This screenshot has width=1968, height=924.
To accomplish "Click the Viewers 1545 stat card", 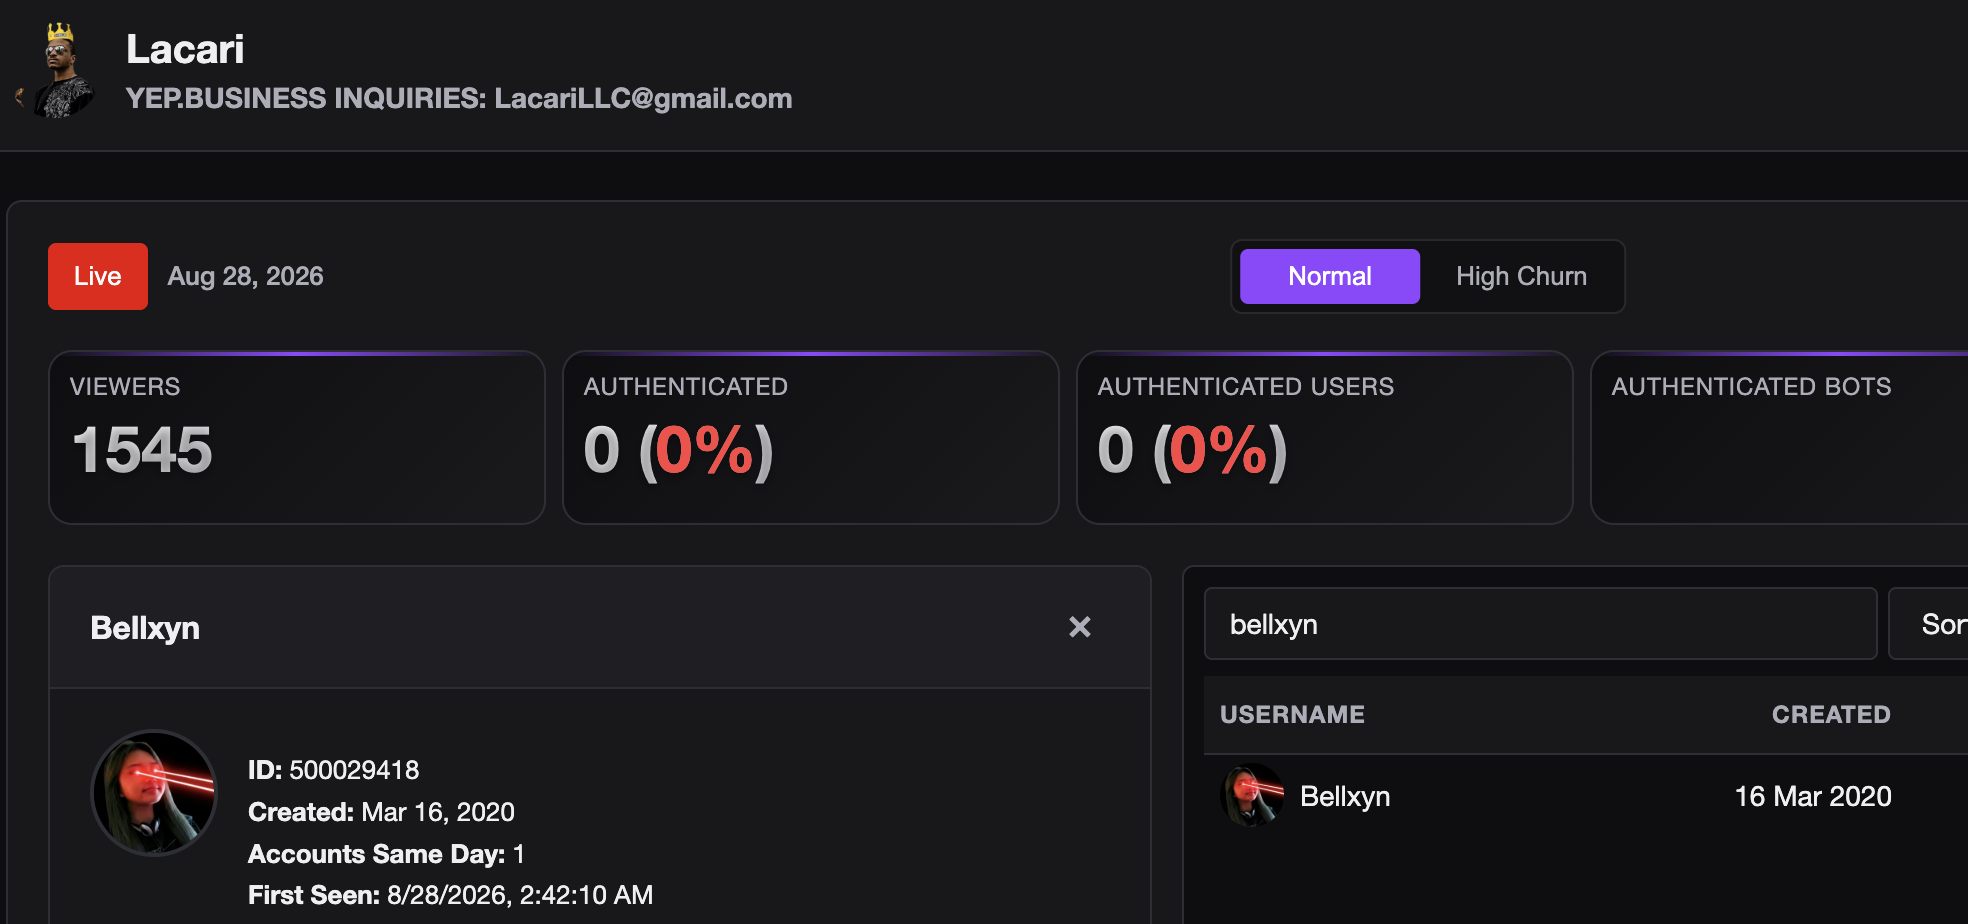I will tap(297, 437).
